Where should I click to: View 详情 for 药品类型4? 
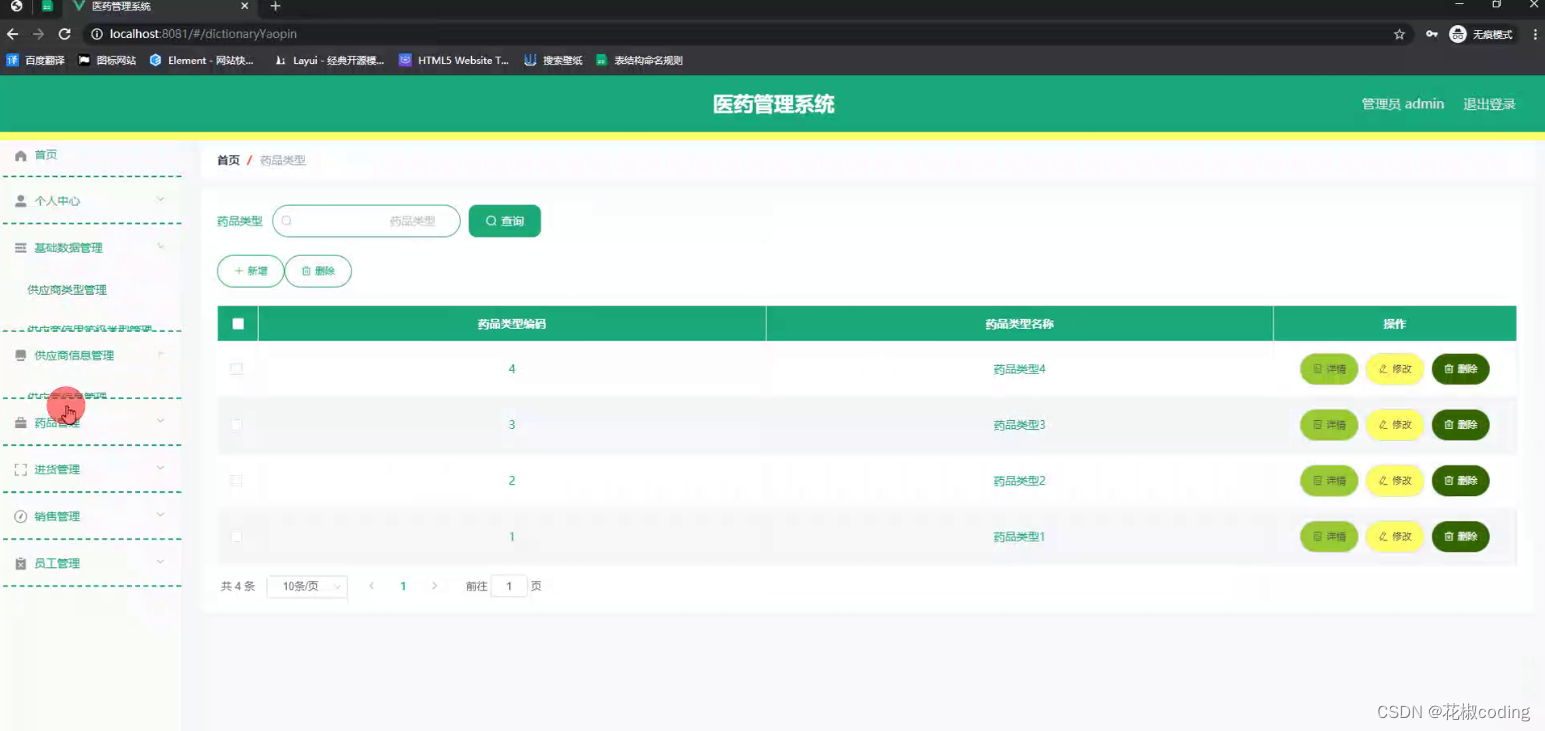(x=1329, y=369)
